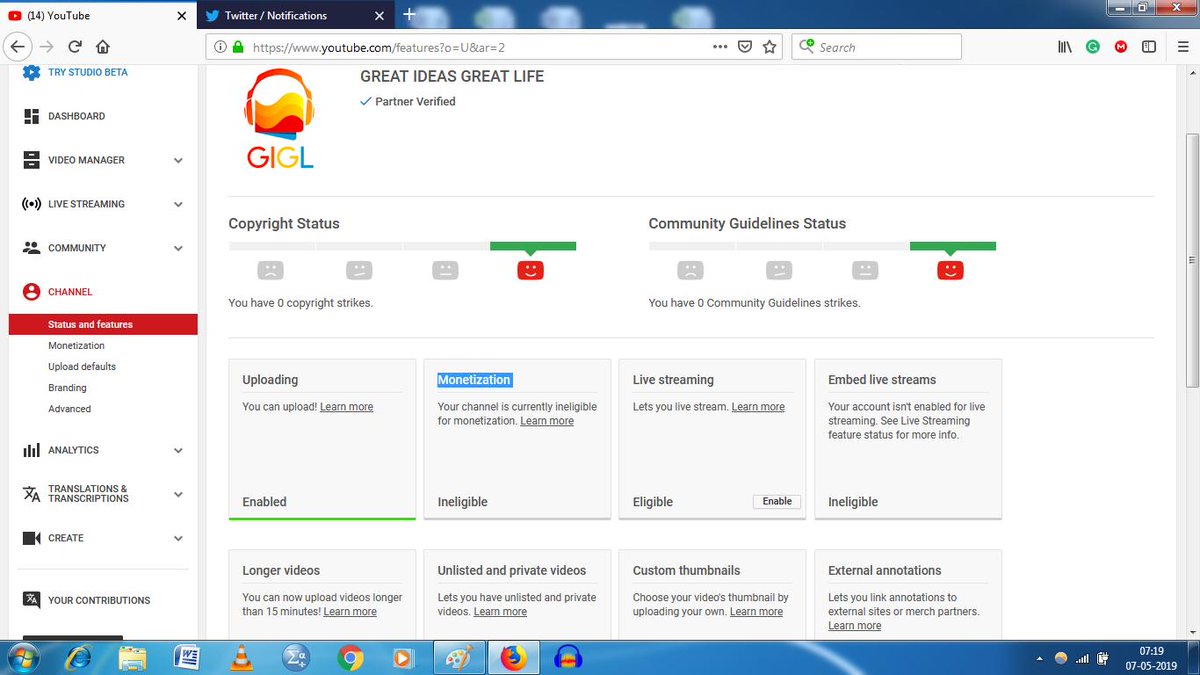Click the Live Streaming broadcast icon

point(31,204)
